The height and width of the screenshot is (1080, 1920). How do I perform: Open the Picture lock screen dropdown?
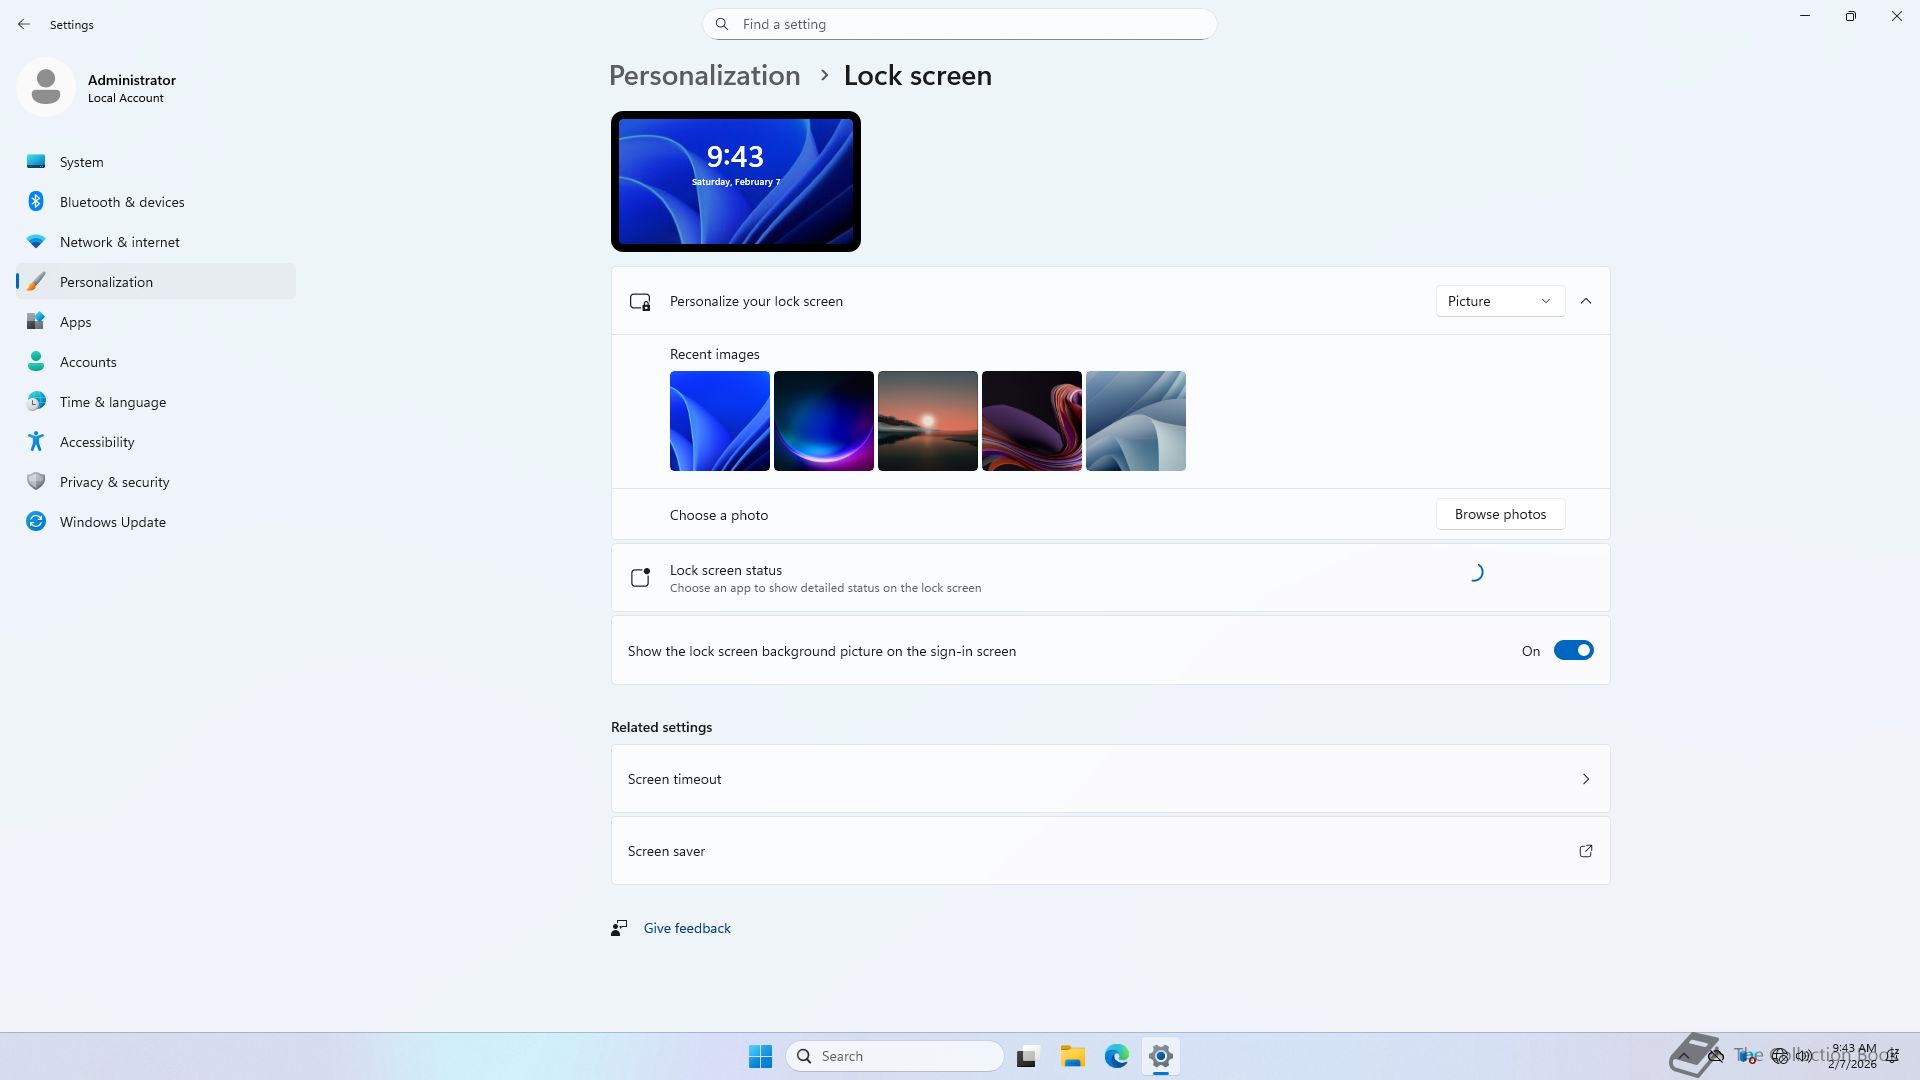point(1499,301)
